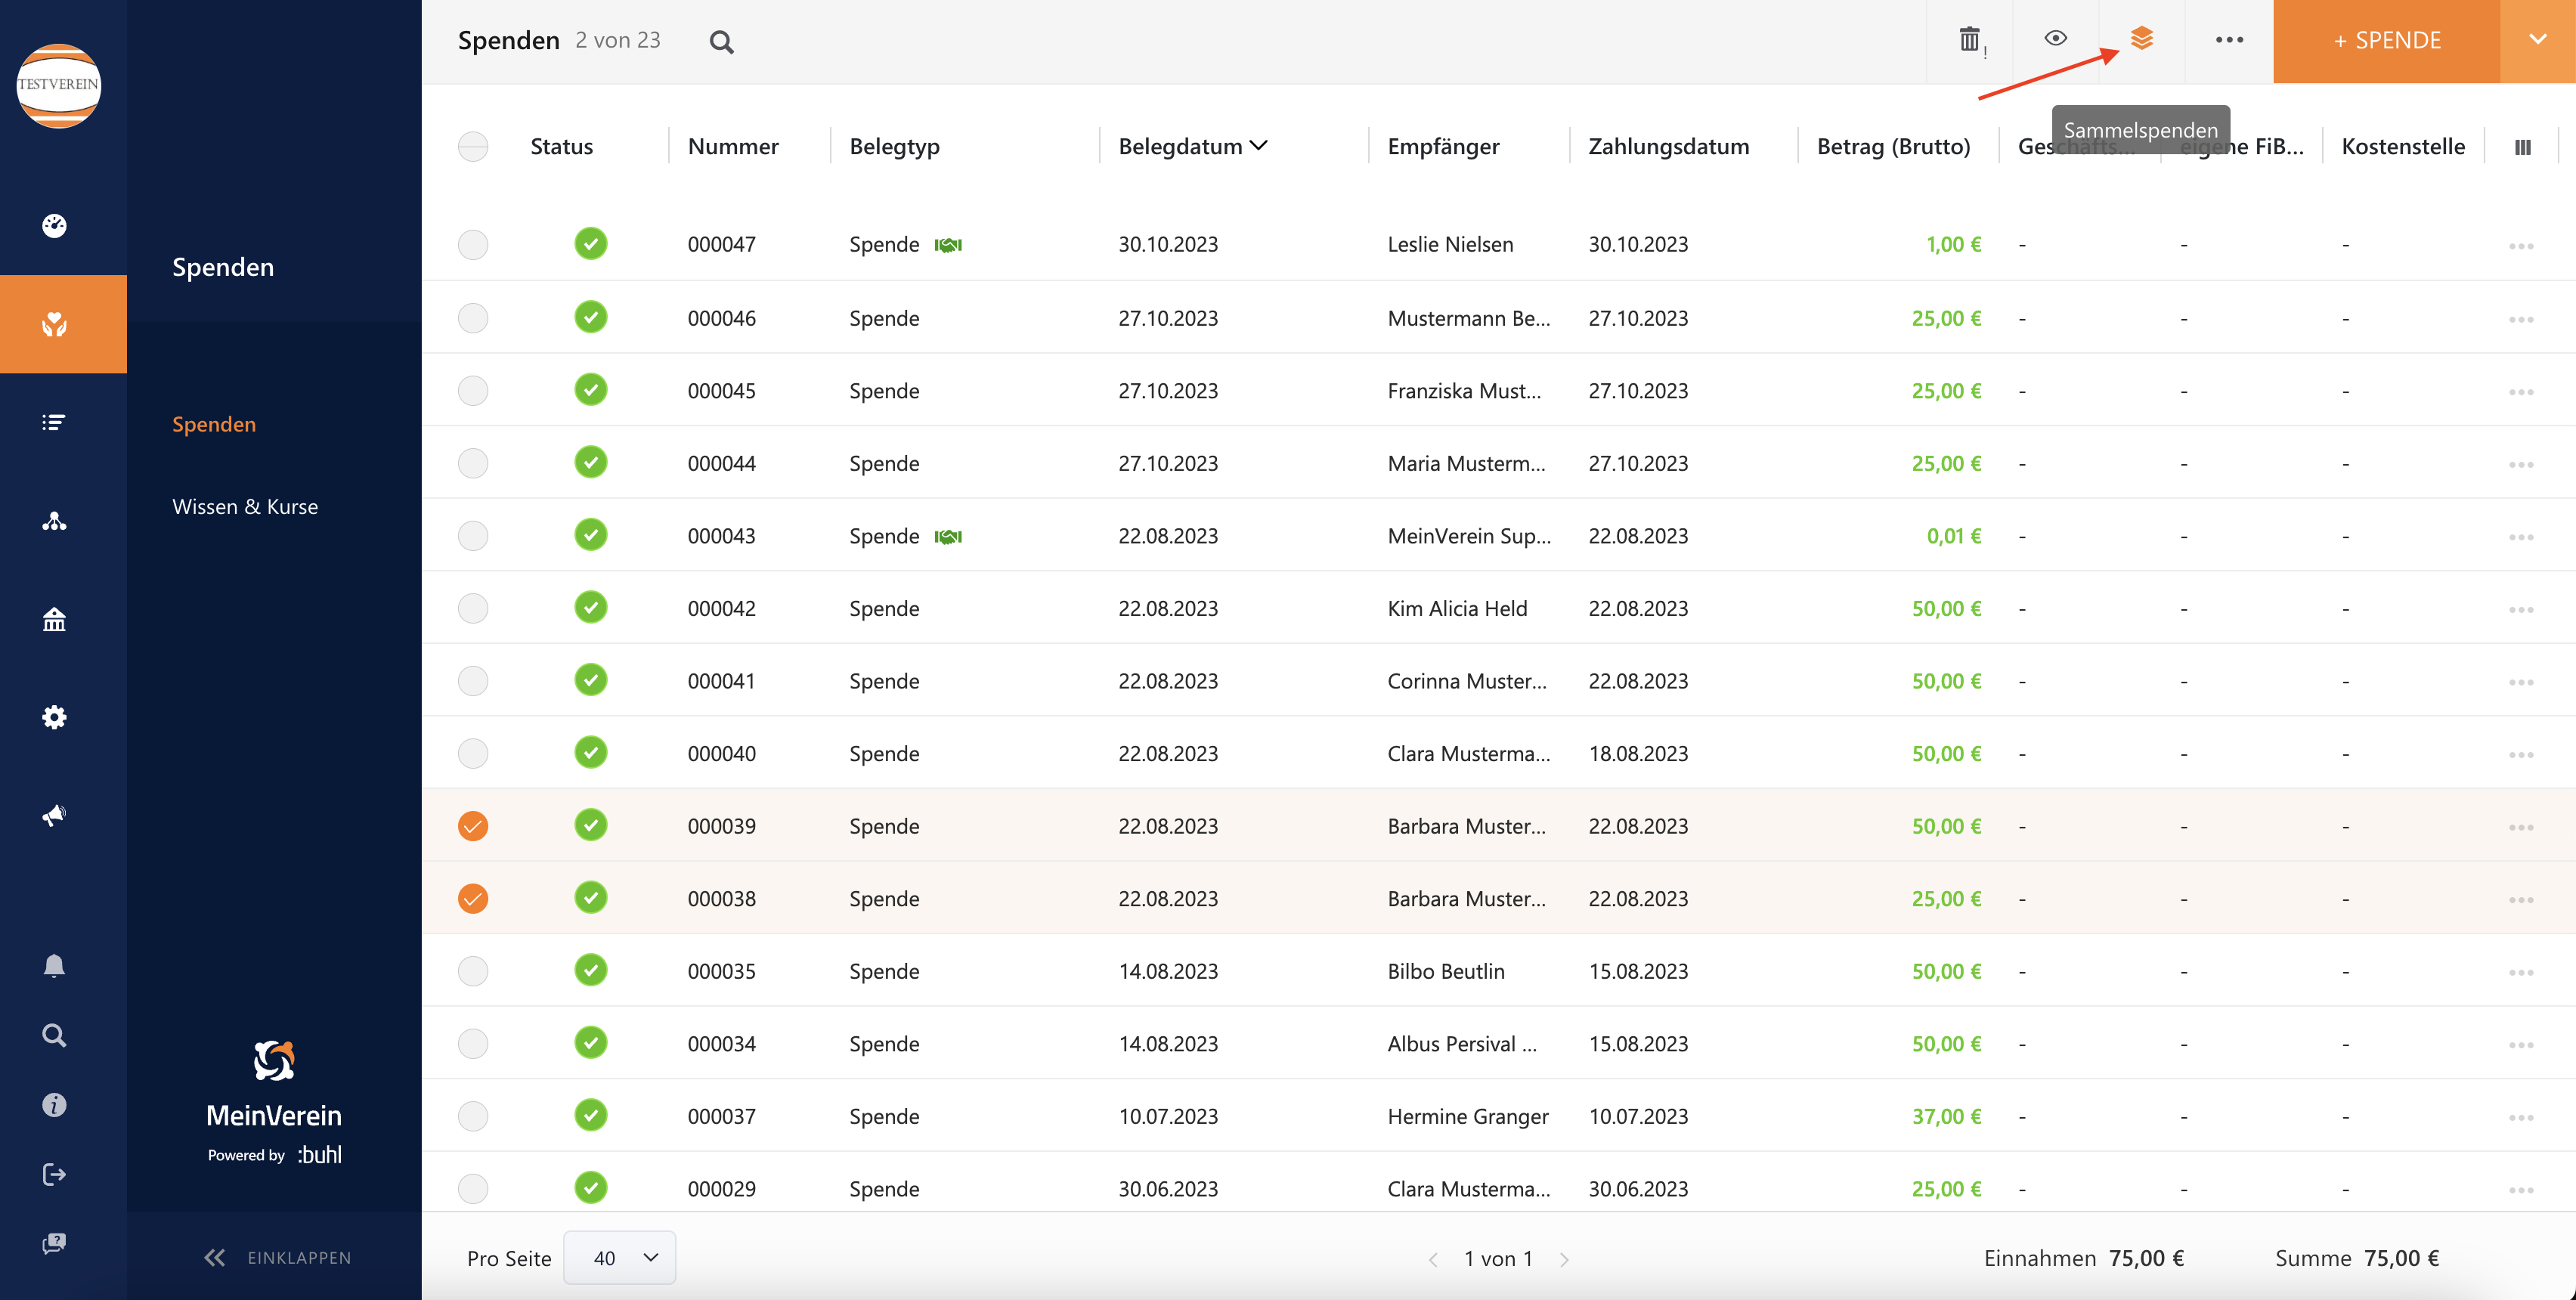The image size is (2576, 1300).
Task: Open donation recipient Leslie Nielsen
Action: [1450, 244]
